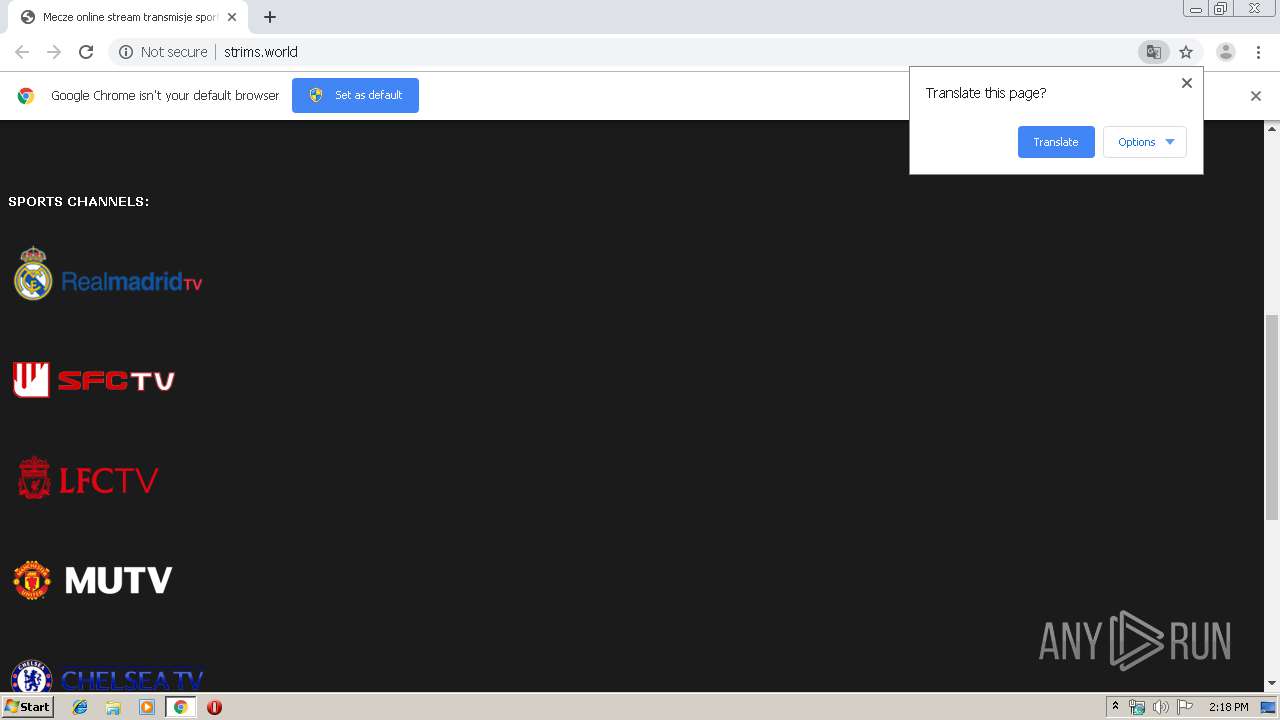The width and height of the screenshot is (1280, 720).
Task: Open the Action Center flag icon
Action: (1184, 707)
